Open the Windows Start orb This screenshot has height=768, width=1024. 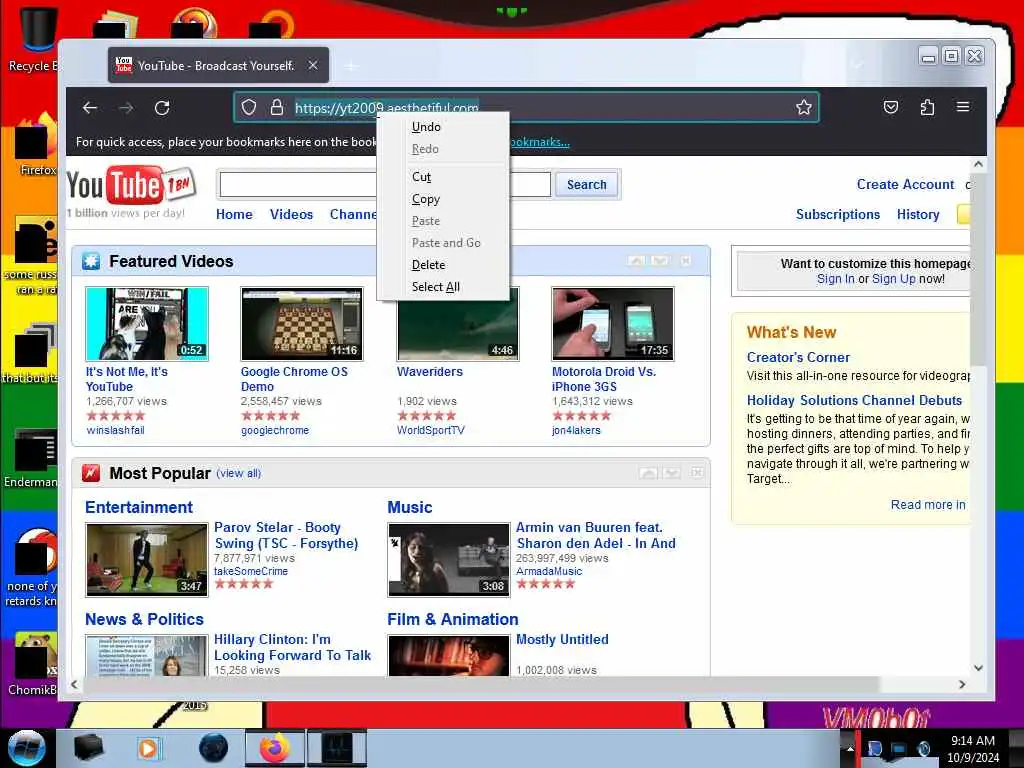coord(27,748)
